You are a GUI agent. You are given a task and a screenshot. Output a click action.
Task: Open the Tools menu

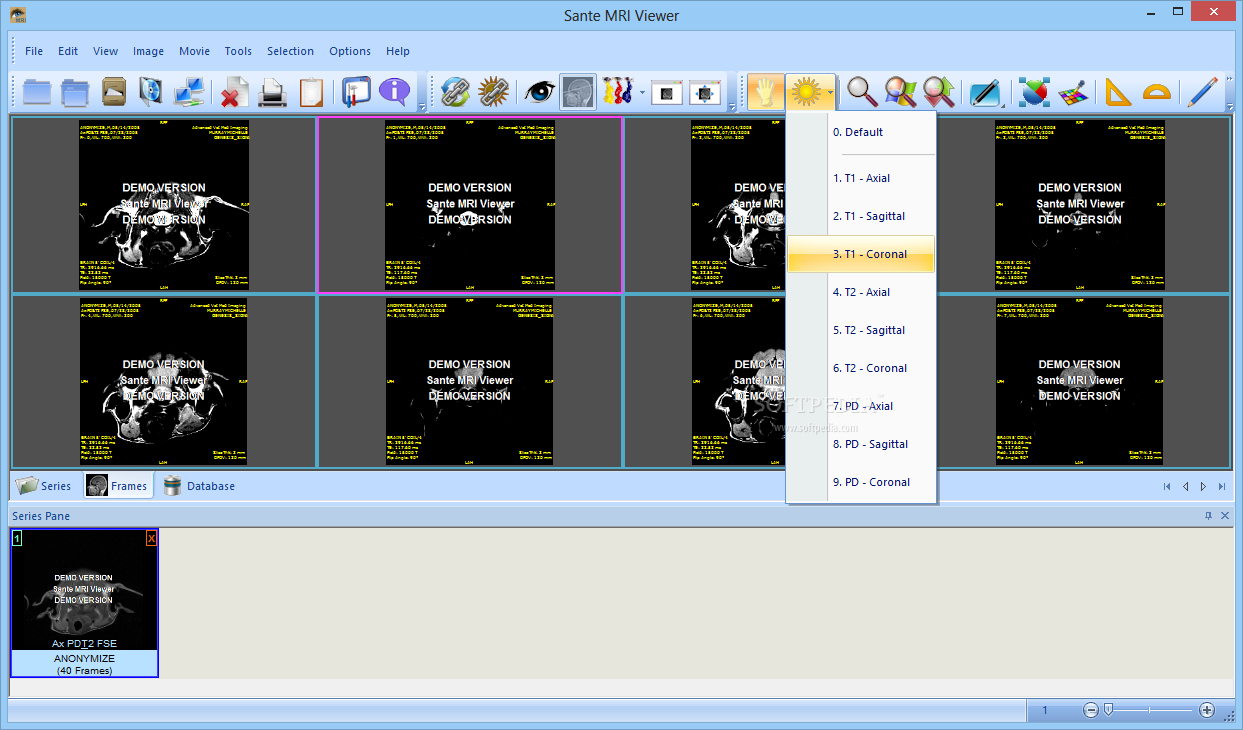238,51
